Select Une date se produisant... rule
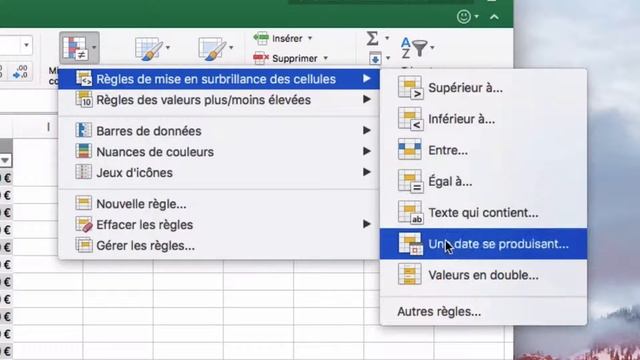The height and width of the screenshot is (360, 640). pos(483,244)
